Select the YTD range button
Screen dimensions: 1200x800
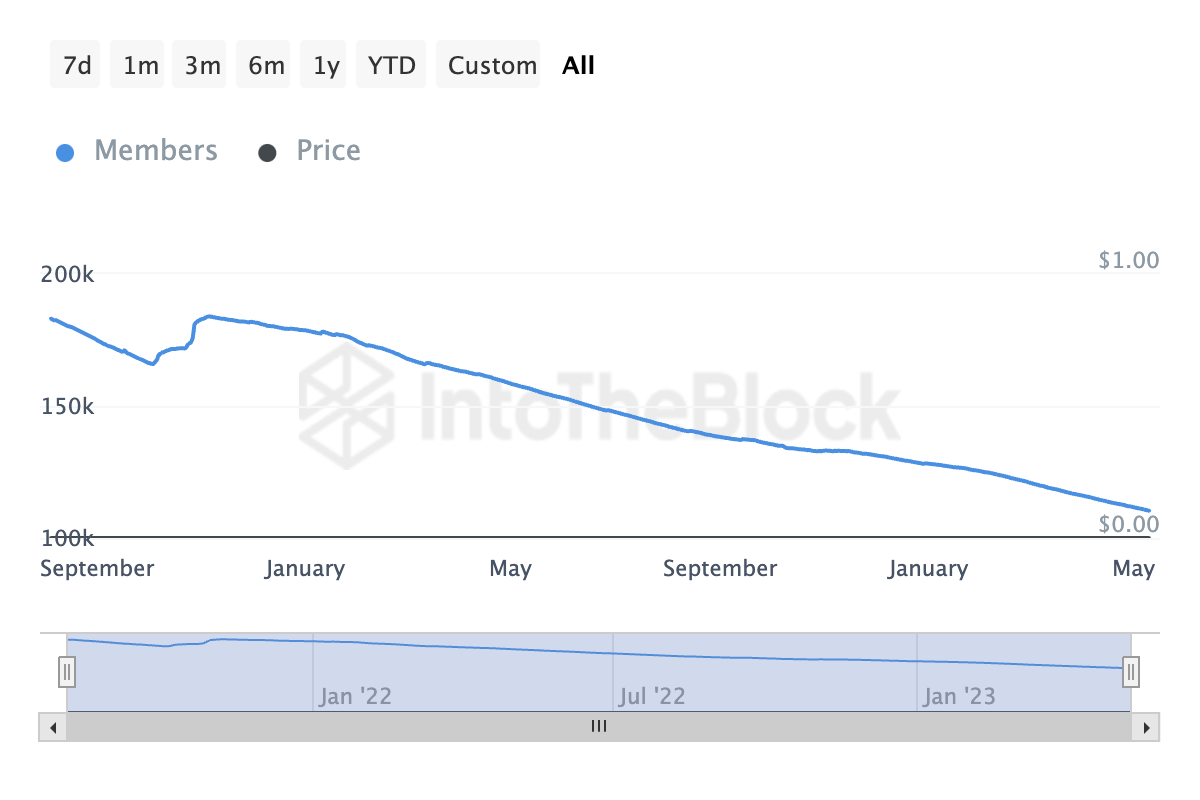[392, 66]
